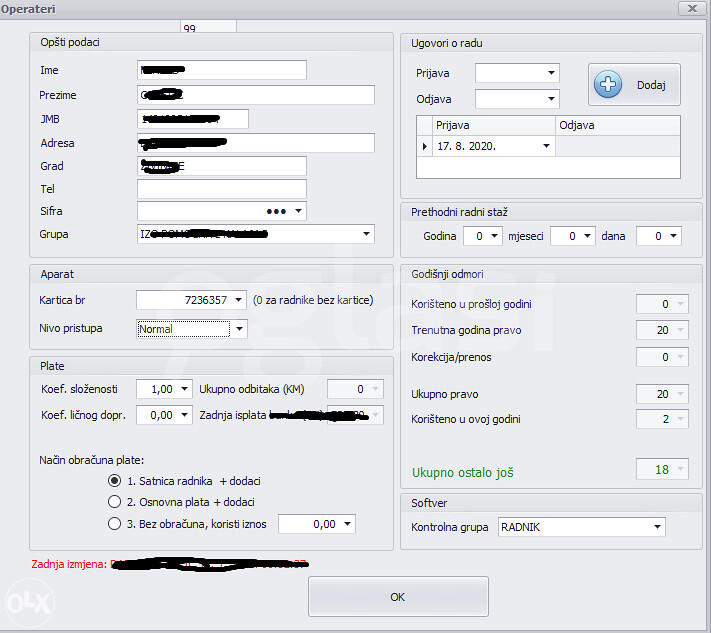
Task: Open the Prijava date dropdown
Action: click(550, 73)
